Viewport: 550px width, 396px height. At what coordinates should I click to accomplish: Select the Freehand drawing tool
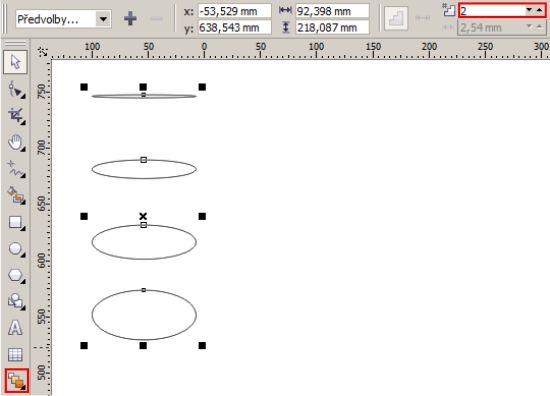(x=15, y=169)
